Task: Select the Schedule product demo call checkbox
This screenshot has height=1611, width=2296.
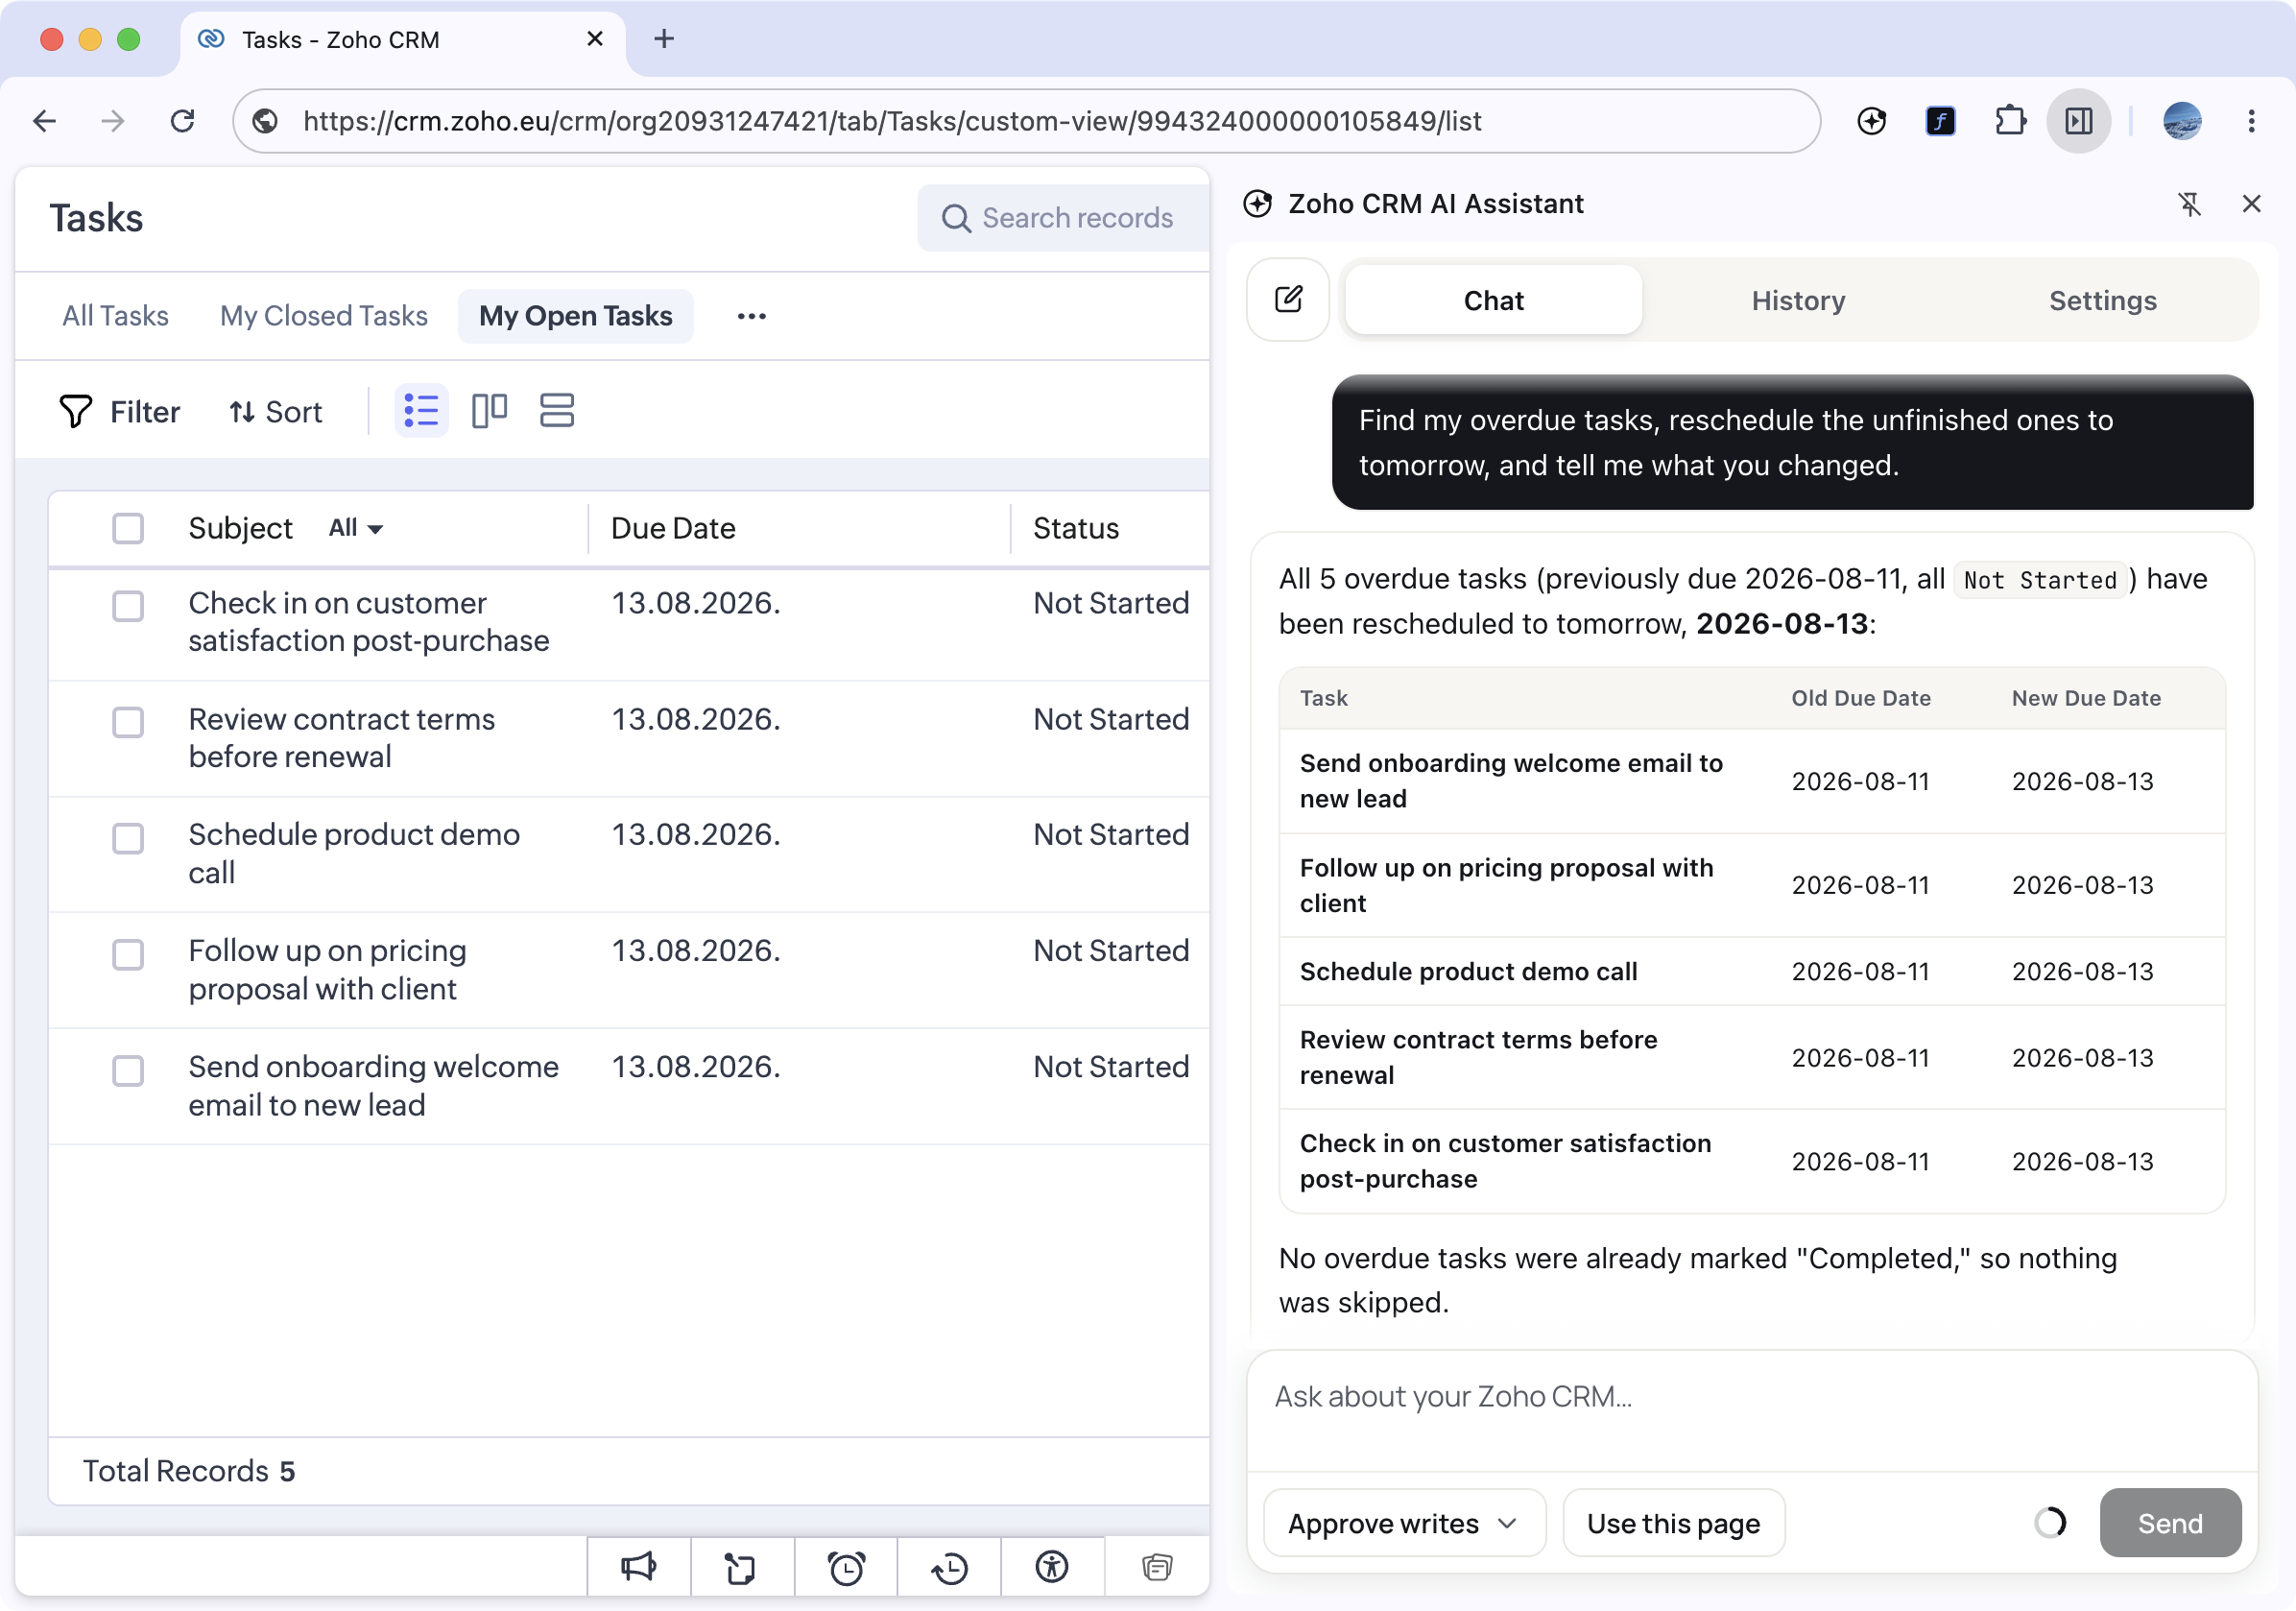Action: (x=128, y=837)
